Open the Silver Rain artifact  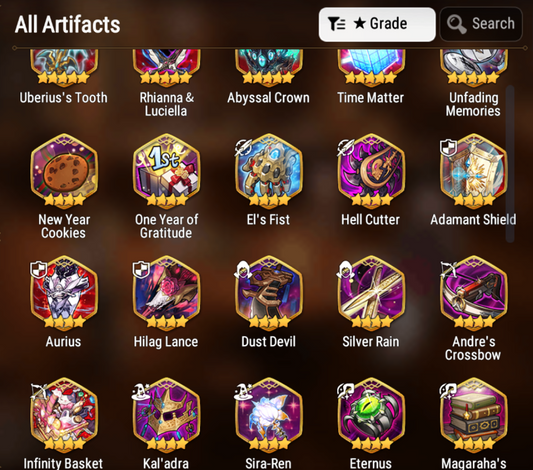[x=371, y=293]
